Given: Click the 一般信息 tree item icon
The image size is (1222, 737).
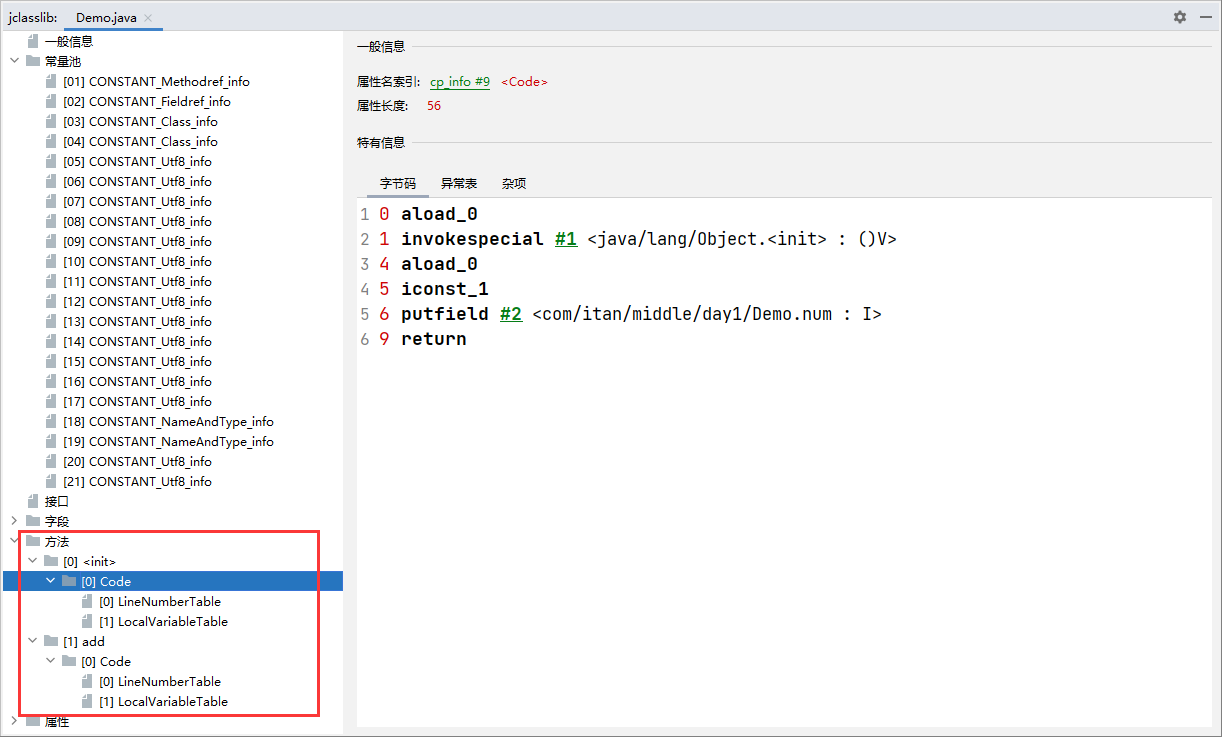Looking at the screenshot, I should click(x=34, y=41).
